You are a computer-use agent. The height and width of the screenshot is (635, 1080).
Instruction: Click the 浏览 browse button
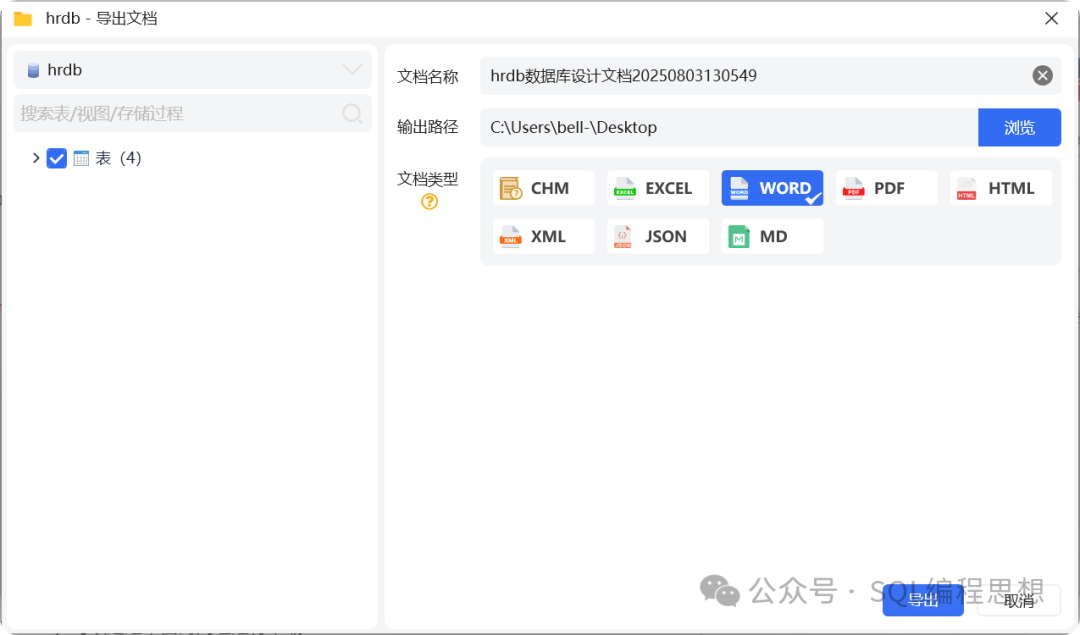(x=1019, y=127)
